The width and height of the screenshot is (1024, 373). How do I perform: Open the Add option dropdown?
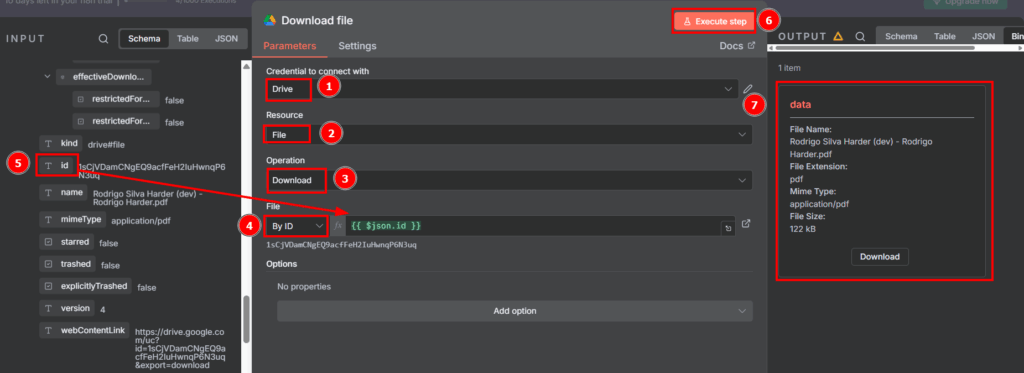515,311
